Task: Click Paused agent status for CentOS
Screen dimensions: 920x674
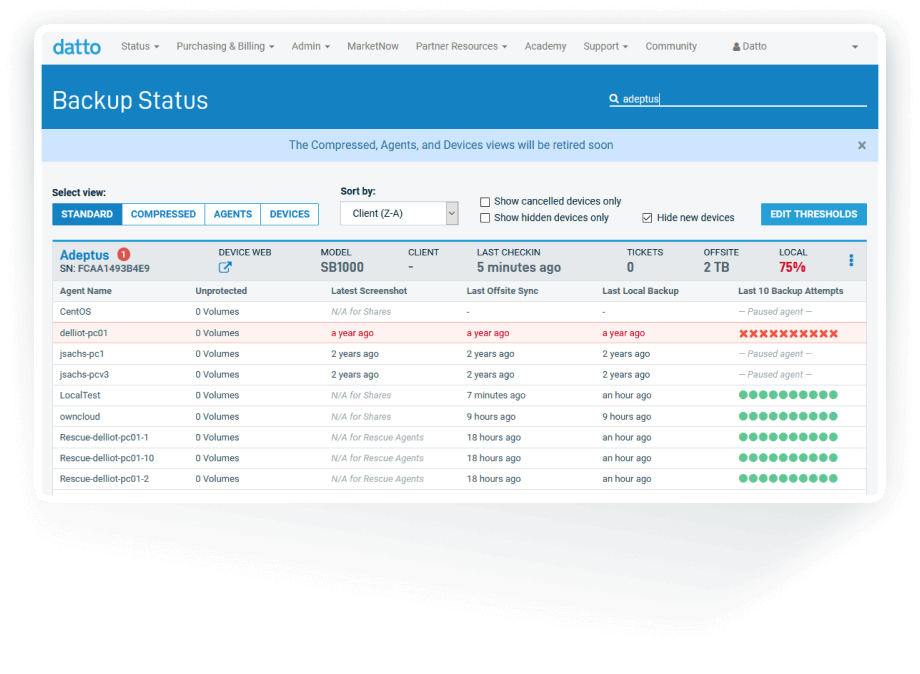Action: [x=775, y=312]
